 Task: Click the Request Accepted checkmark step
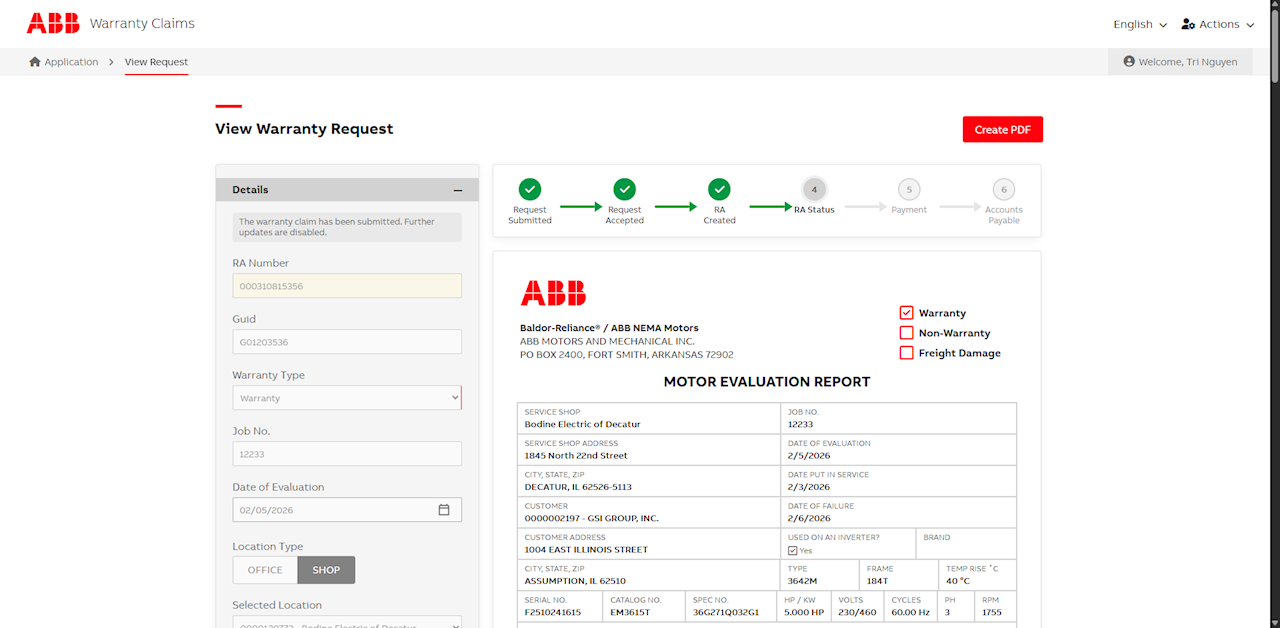pyautogui.click(x=624, y=189)
